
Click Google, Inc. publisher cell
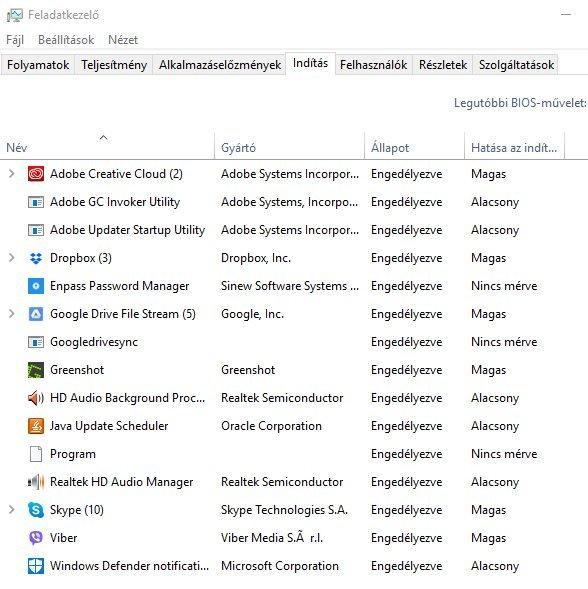coord(252,314)
